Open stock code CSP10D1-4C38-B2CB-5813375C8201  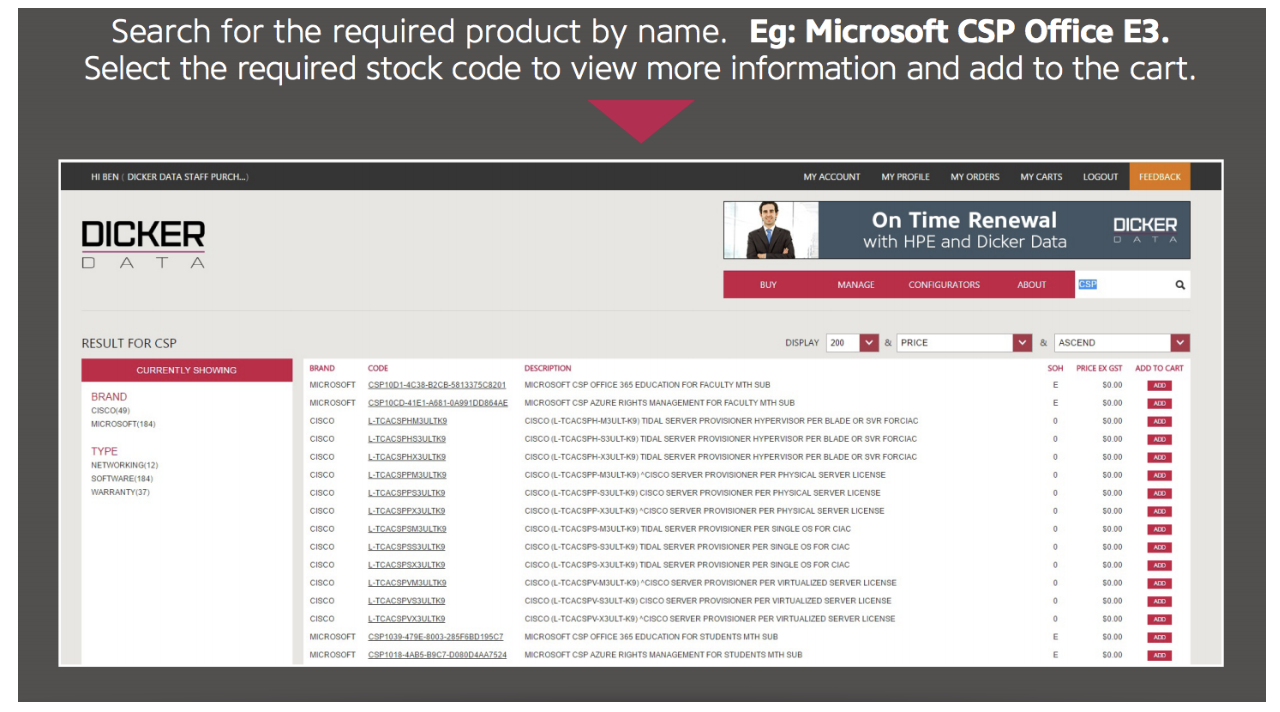[x=436, y=385]
